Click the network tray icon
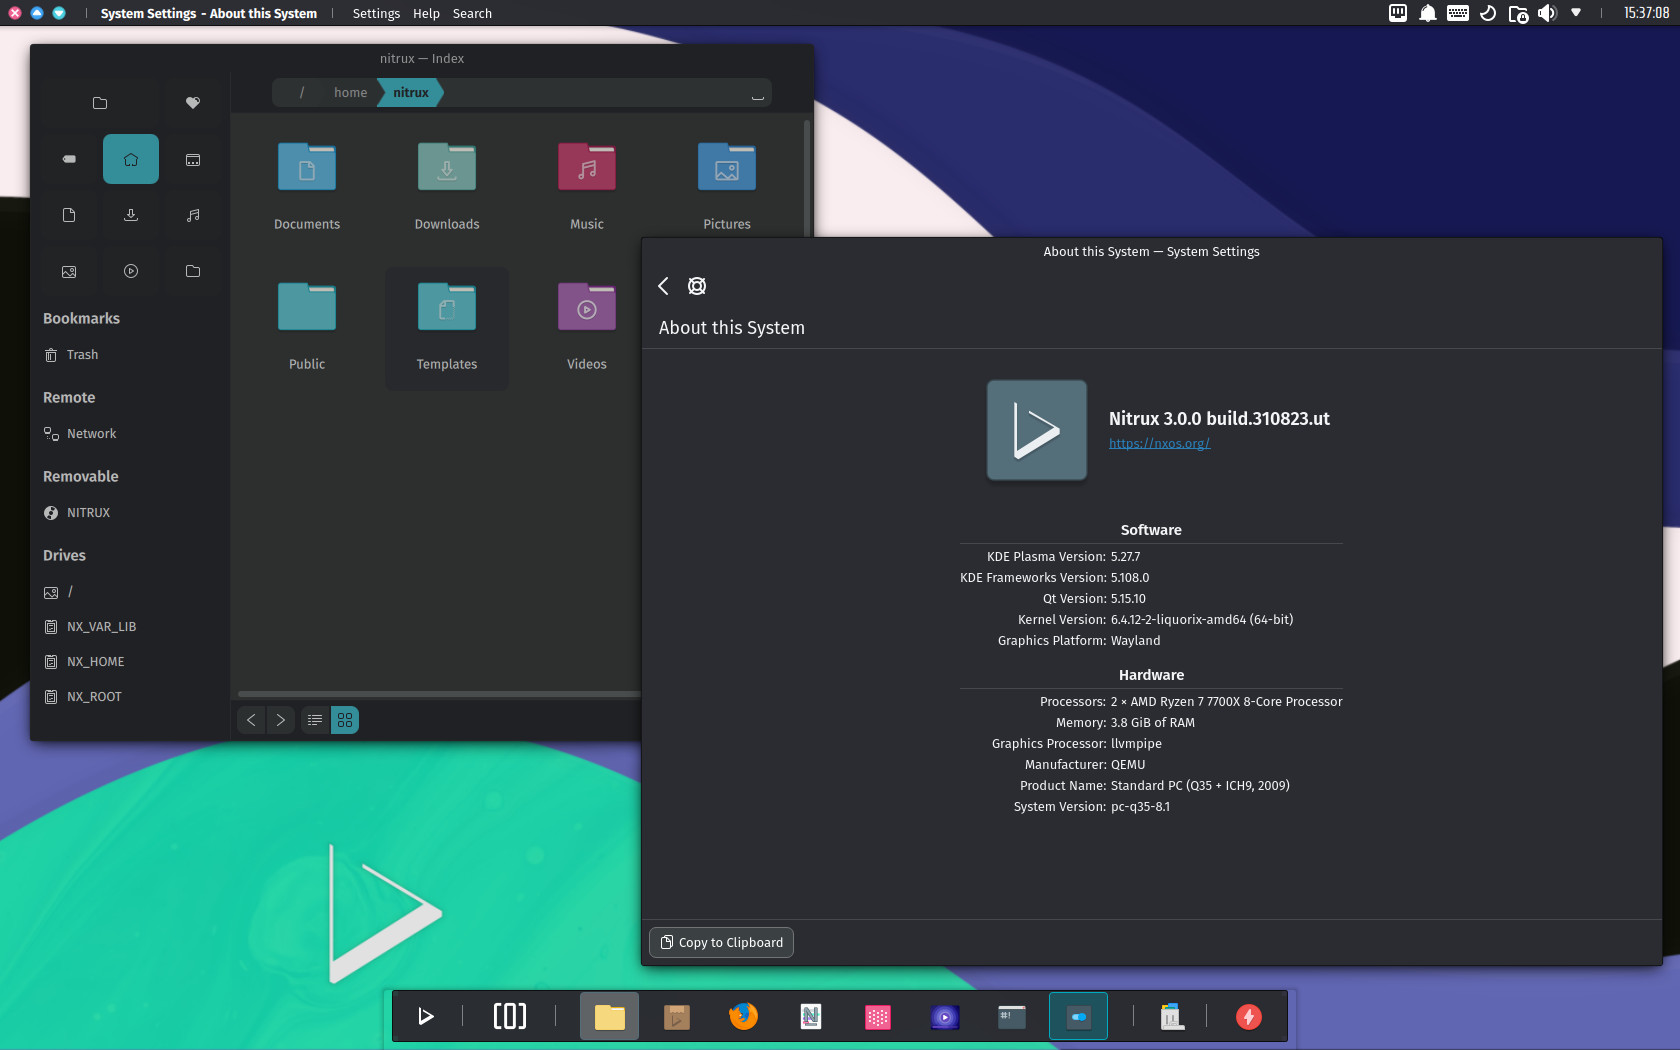Viewport: 1680px width, 1050px height. [1398, 13]
